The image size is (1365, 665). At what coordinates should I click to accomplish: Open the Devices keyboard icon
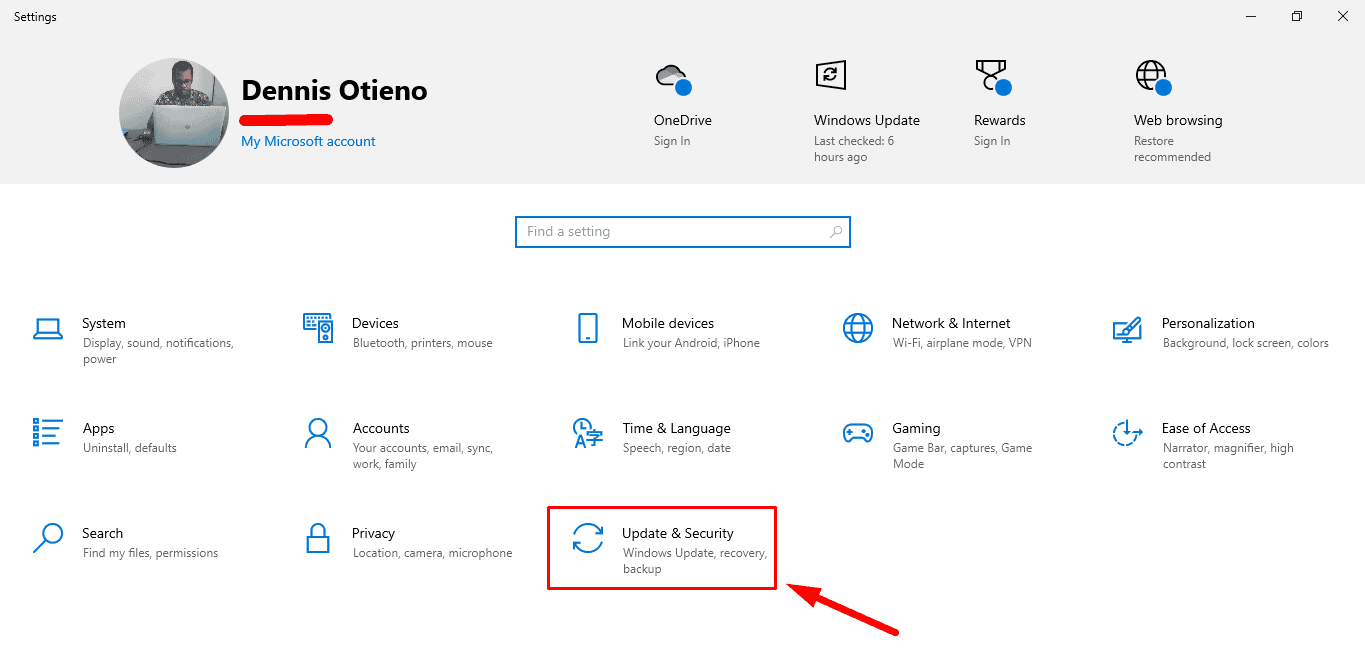[x=318, y=327]
